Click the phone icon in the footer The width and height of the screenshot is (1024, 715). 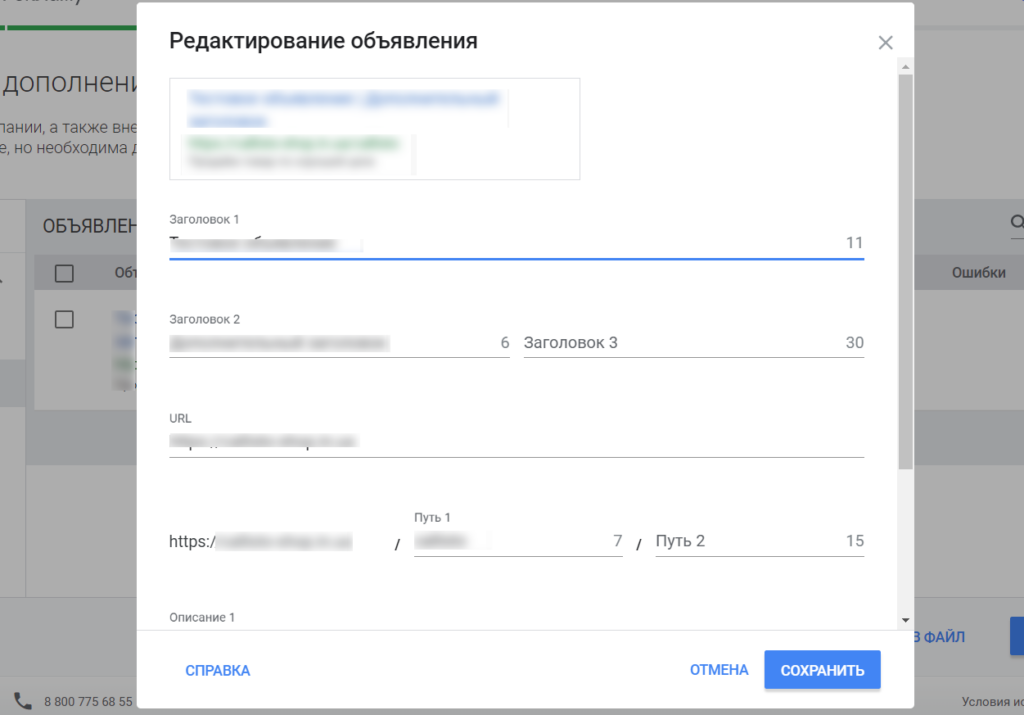(22, 701)
